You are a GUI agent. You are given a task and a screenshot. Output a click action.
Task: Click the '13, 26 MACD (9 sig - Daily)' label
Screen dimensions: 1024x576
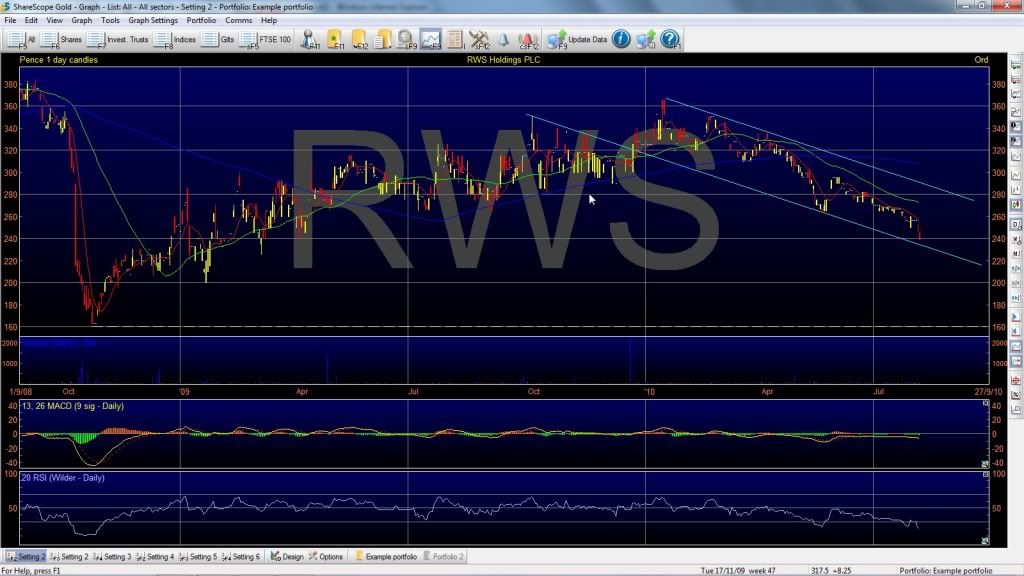(x=72, y=406)
